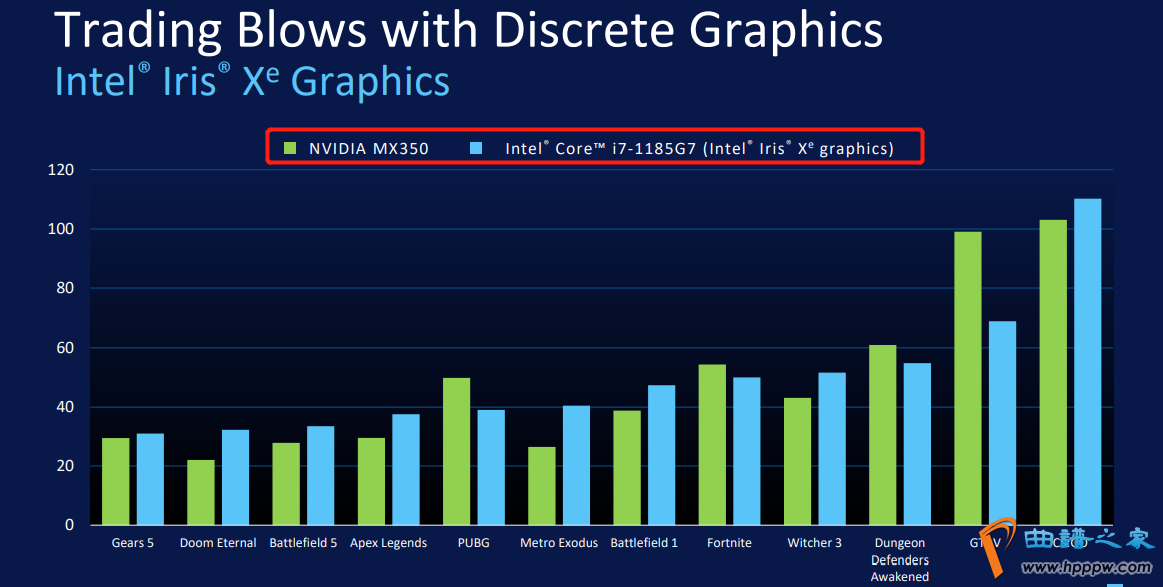The image size is (1163, 587).
Task: Click the Apex Legends axis label
Action: (x=388, y=543)
